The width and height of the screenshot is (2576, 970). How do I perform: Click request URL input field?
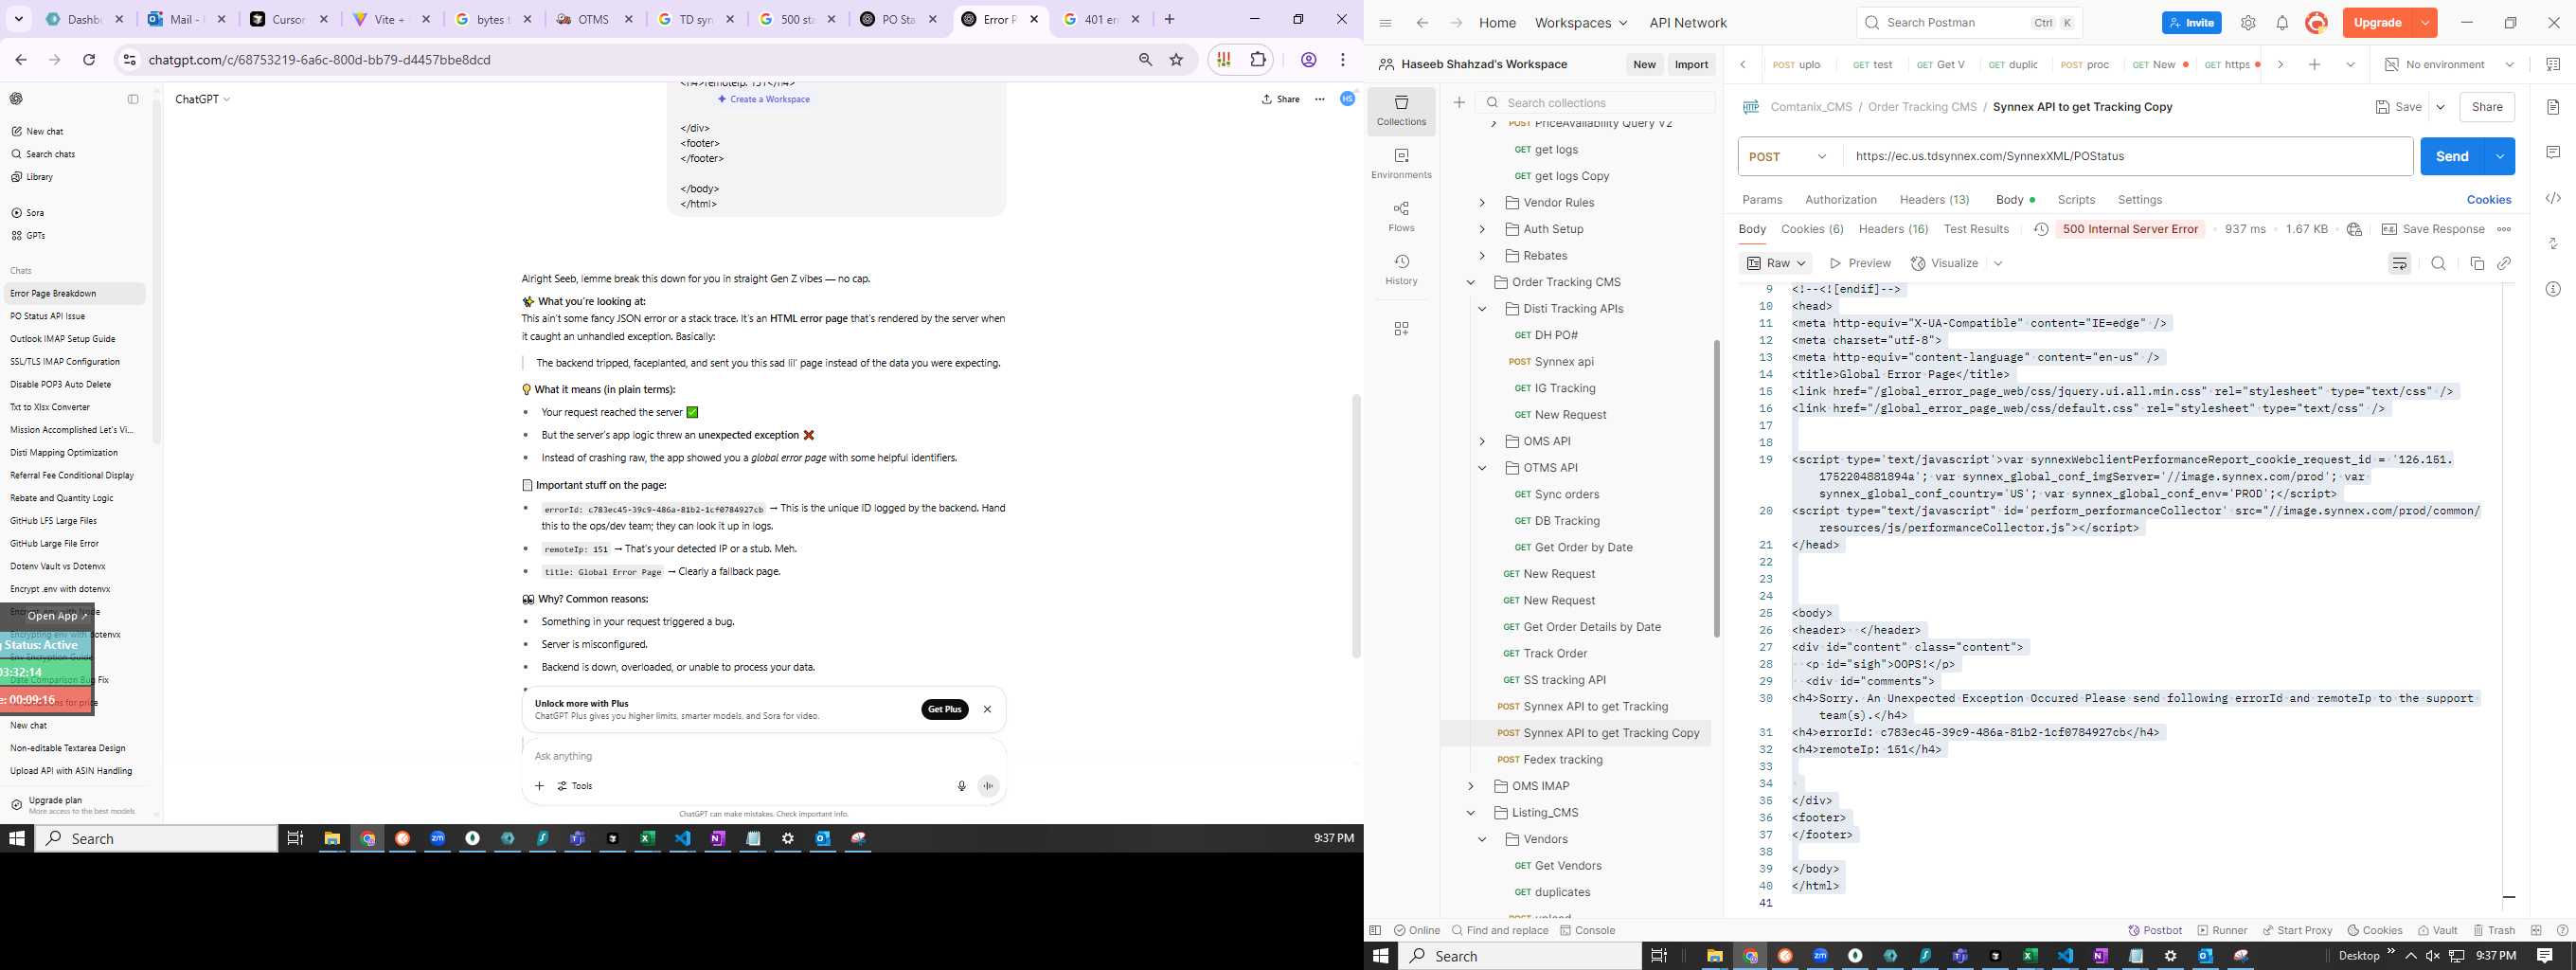coord(2127,156)
